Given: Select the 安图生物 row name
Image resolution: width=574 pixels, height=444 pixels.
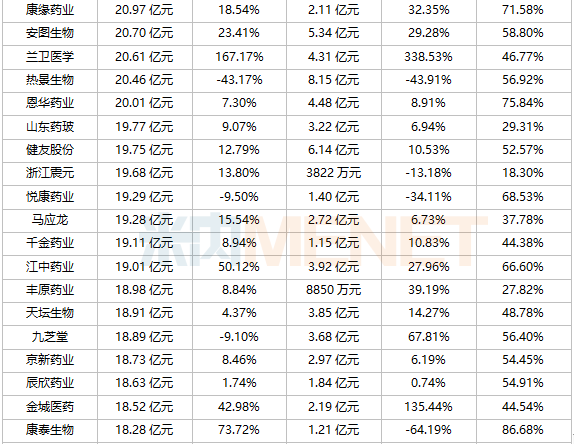Looking at the screenshot, I should (50, 33).
